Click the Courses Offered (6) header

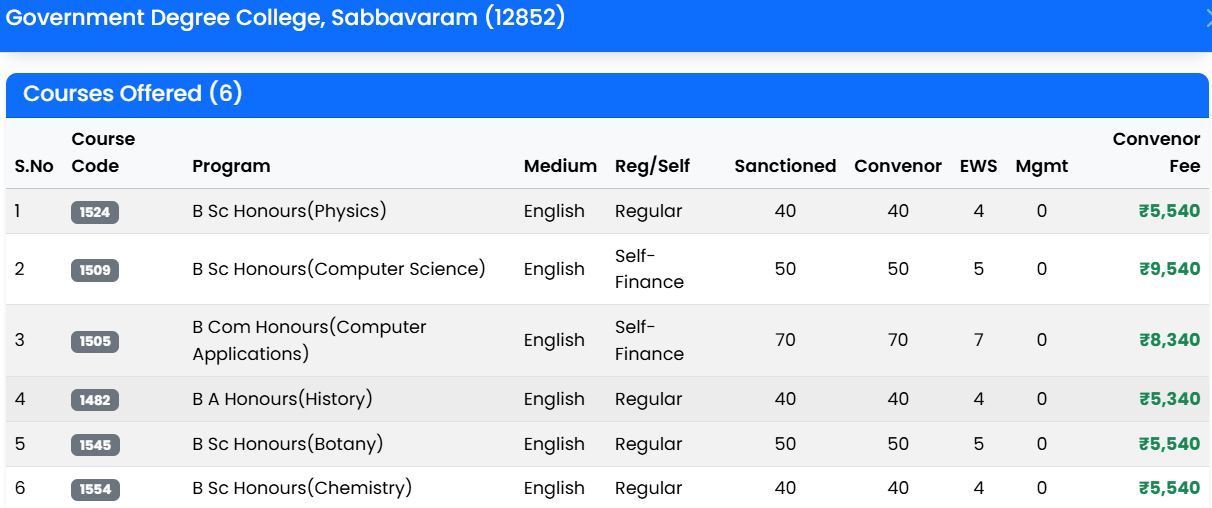133,93
